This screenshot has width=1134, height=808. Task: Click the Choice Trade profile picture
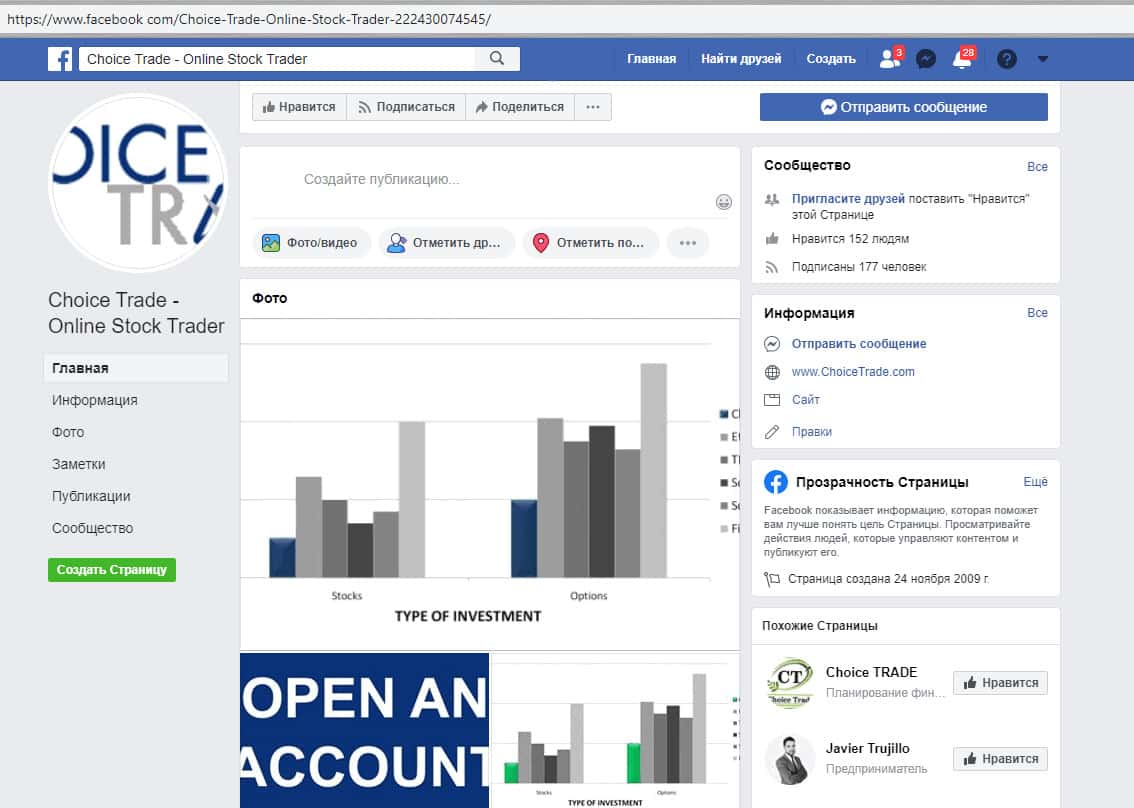(137, 183)
